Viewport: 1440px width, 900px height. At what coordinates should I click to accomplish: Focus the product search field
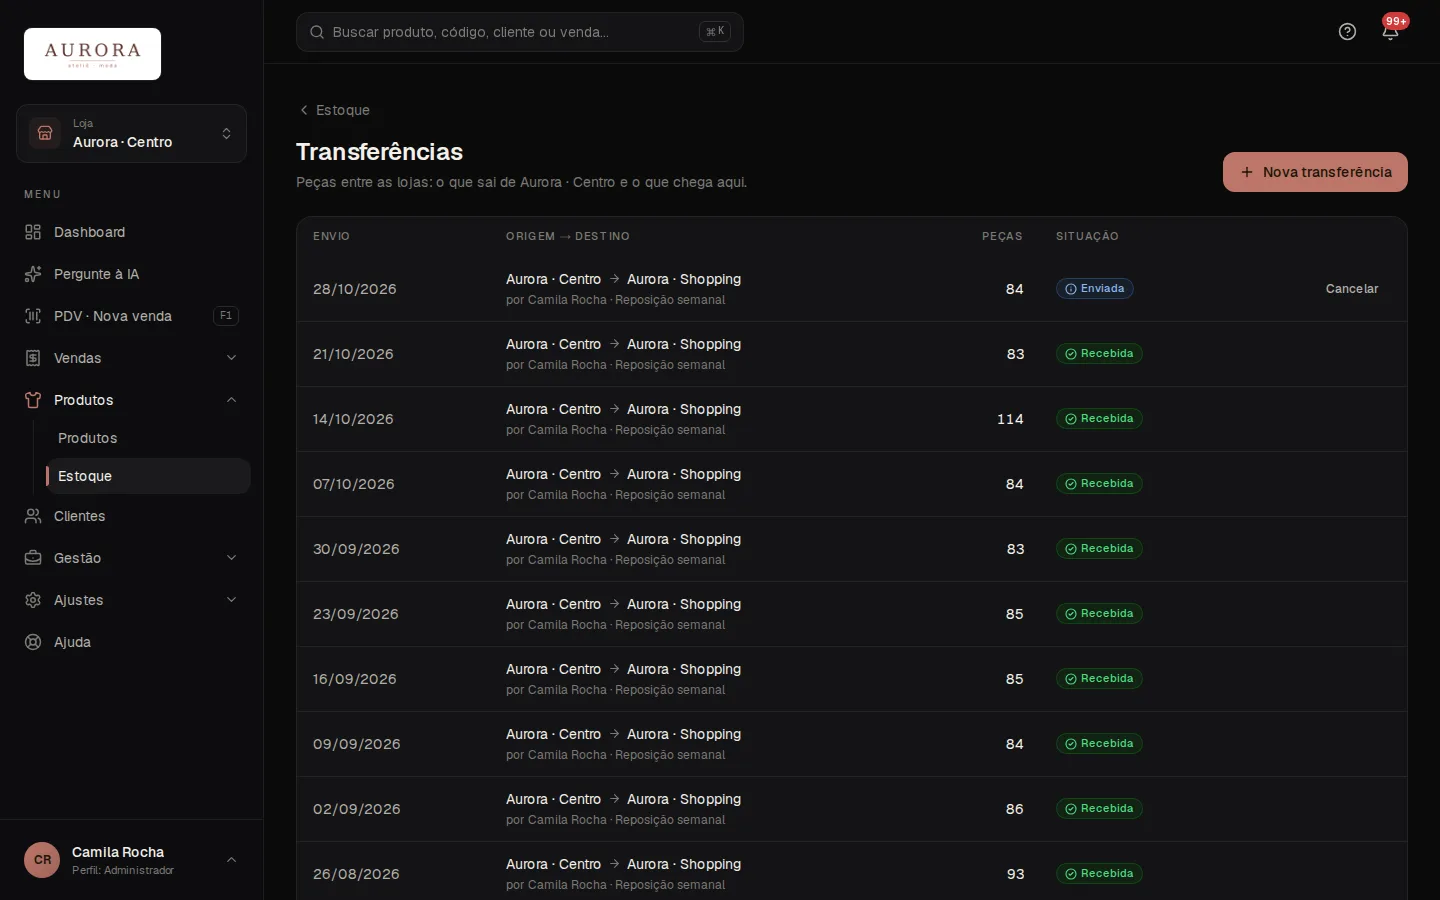click(x=520, y=32)
